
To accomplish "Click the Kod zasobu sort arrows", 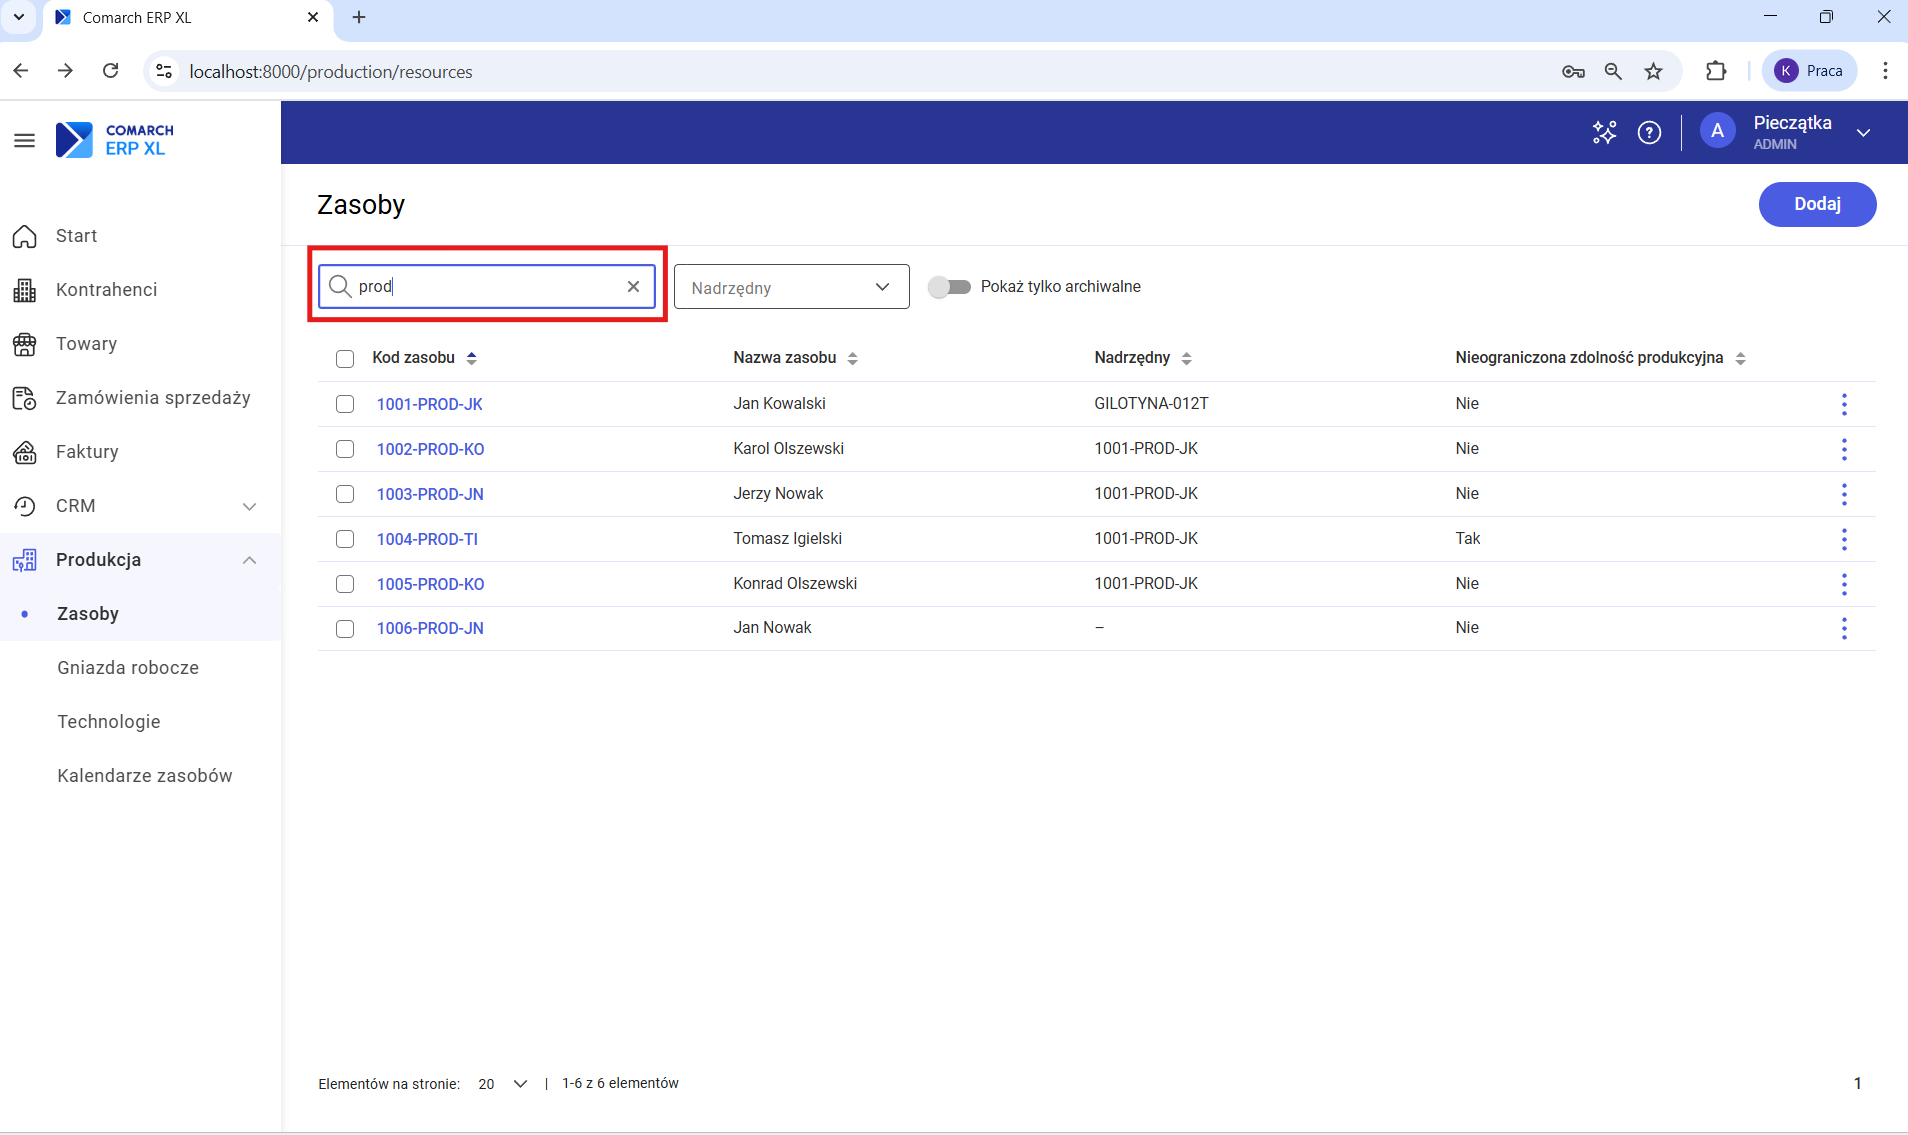I will 472,358.
